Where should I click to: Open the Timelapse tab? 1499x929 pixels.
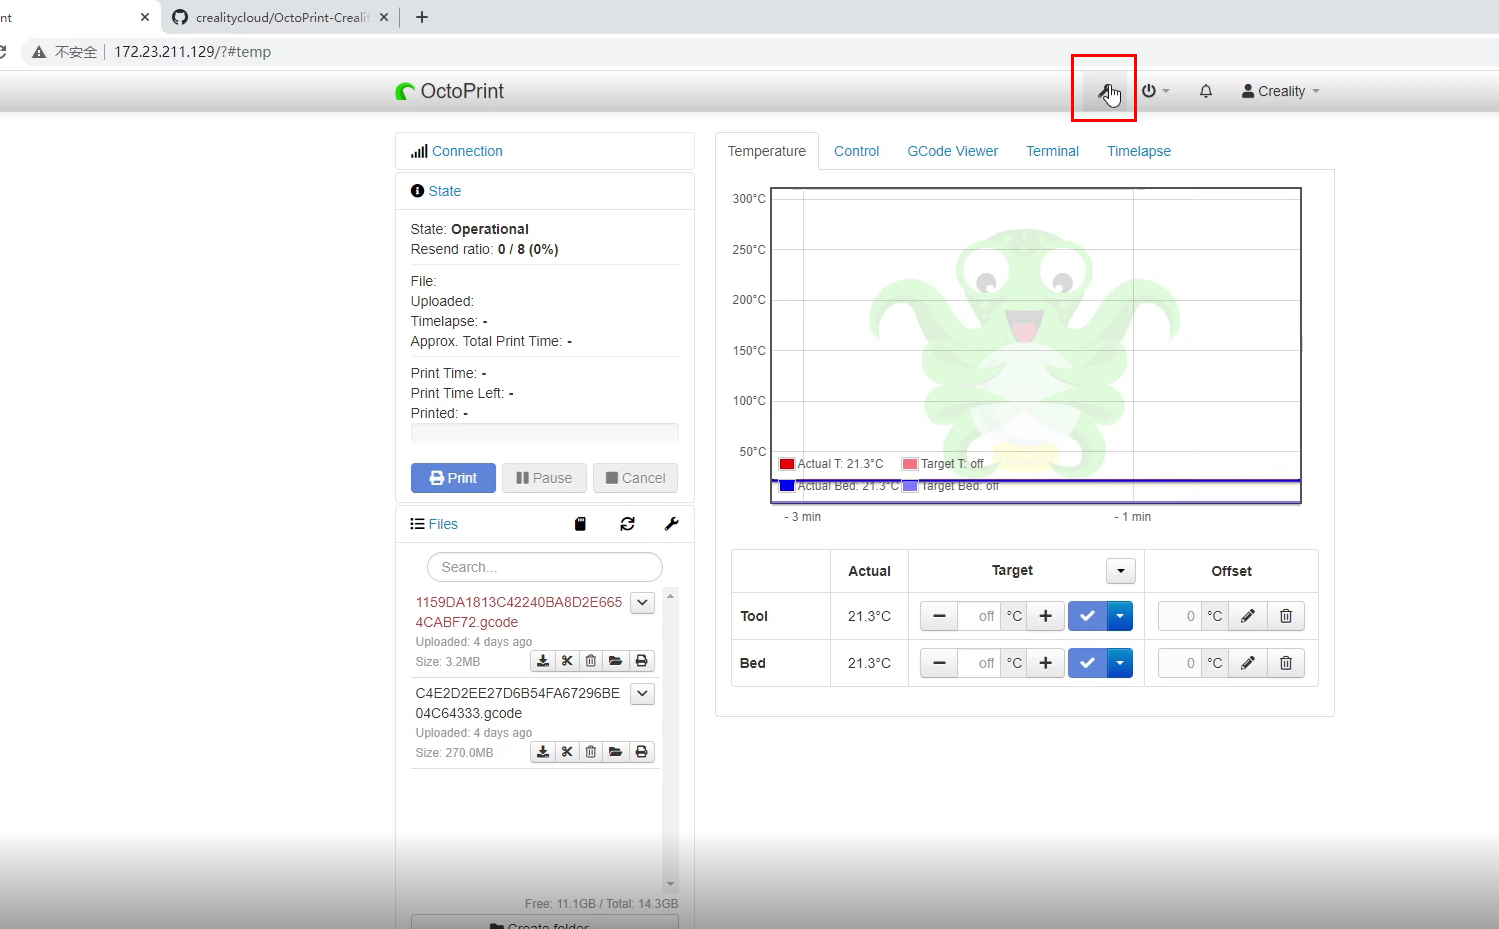tap(1139, 151)
